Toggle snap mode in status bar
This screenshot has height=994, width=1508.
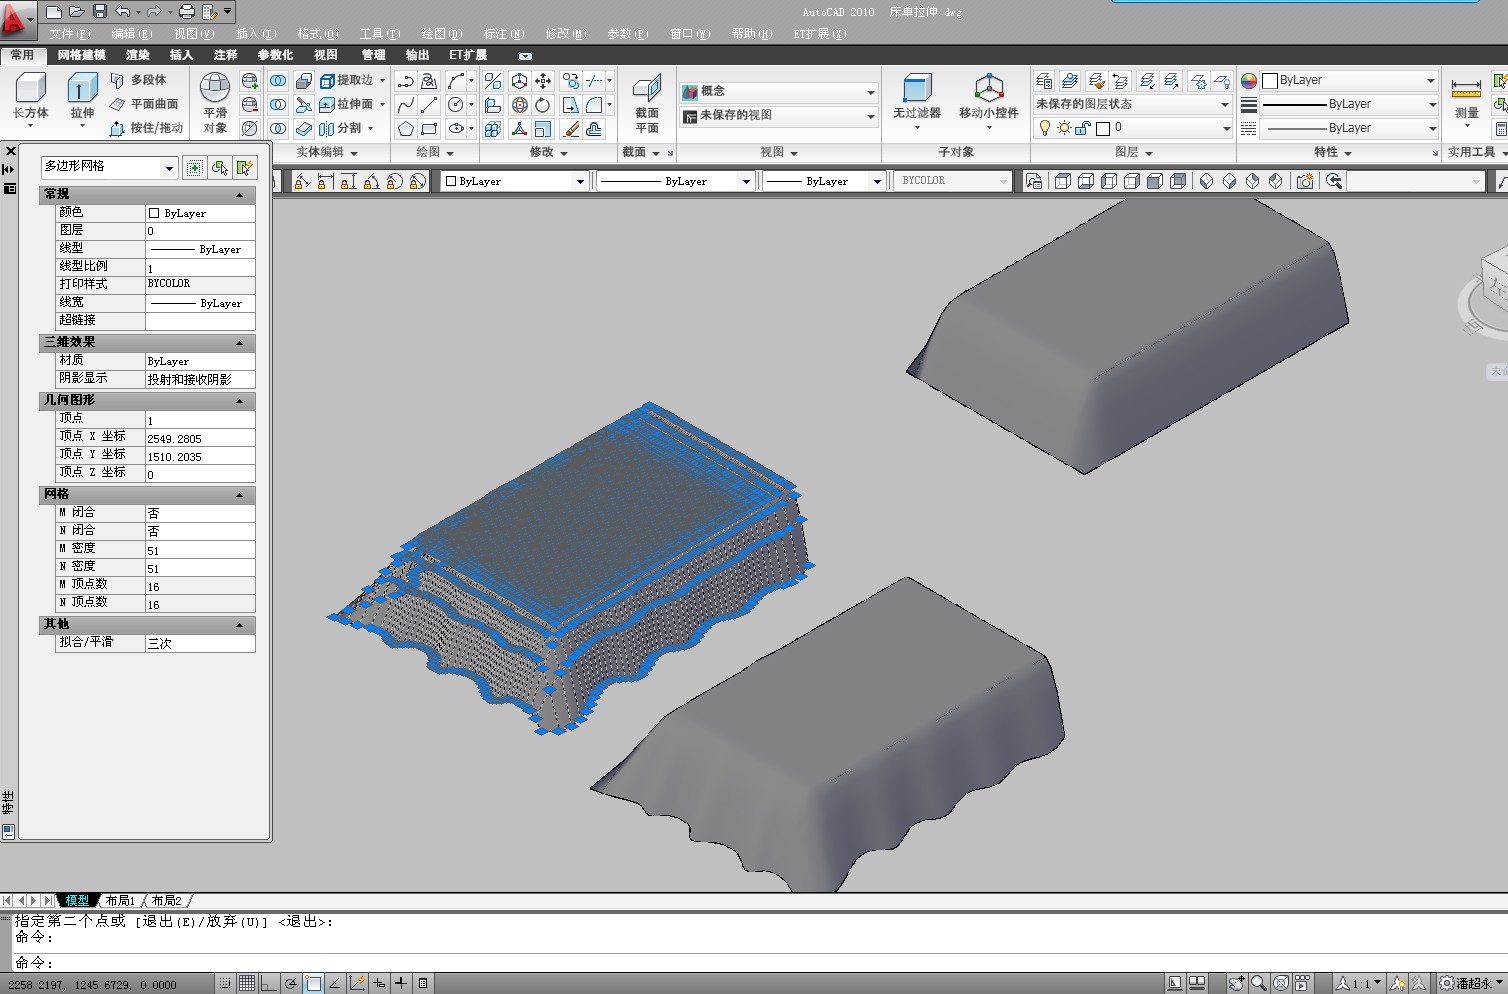point(225,984)
